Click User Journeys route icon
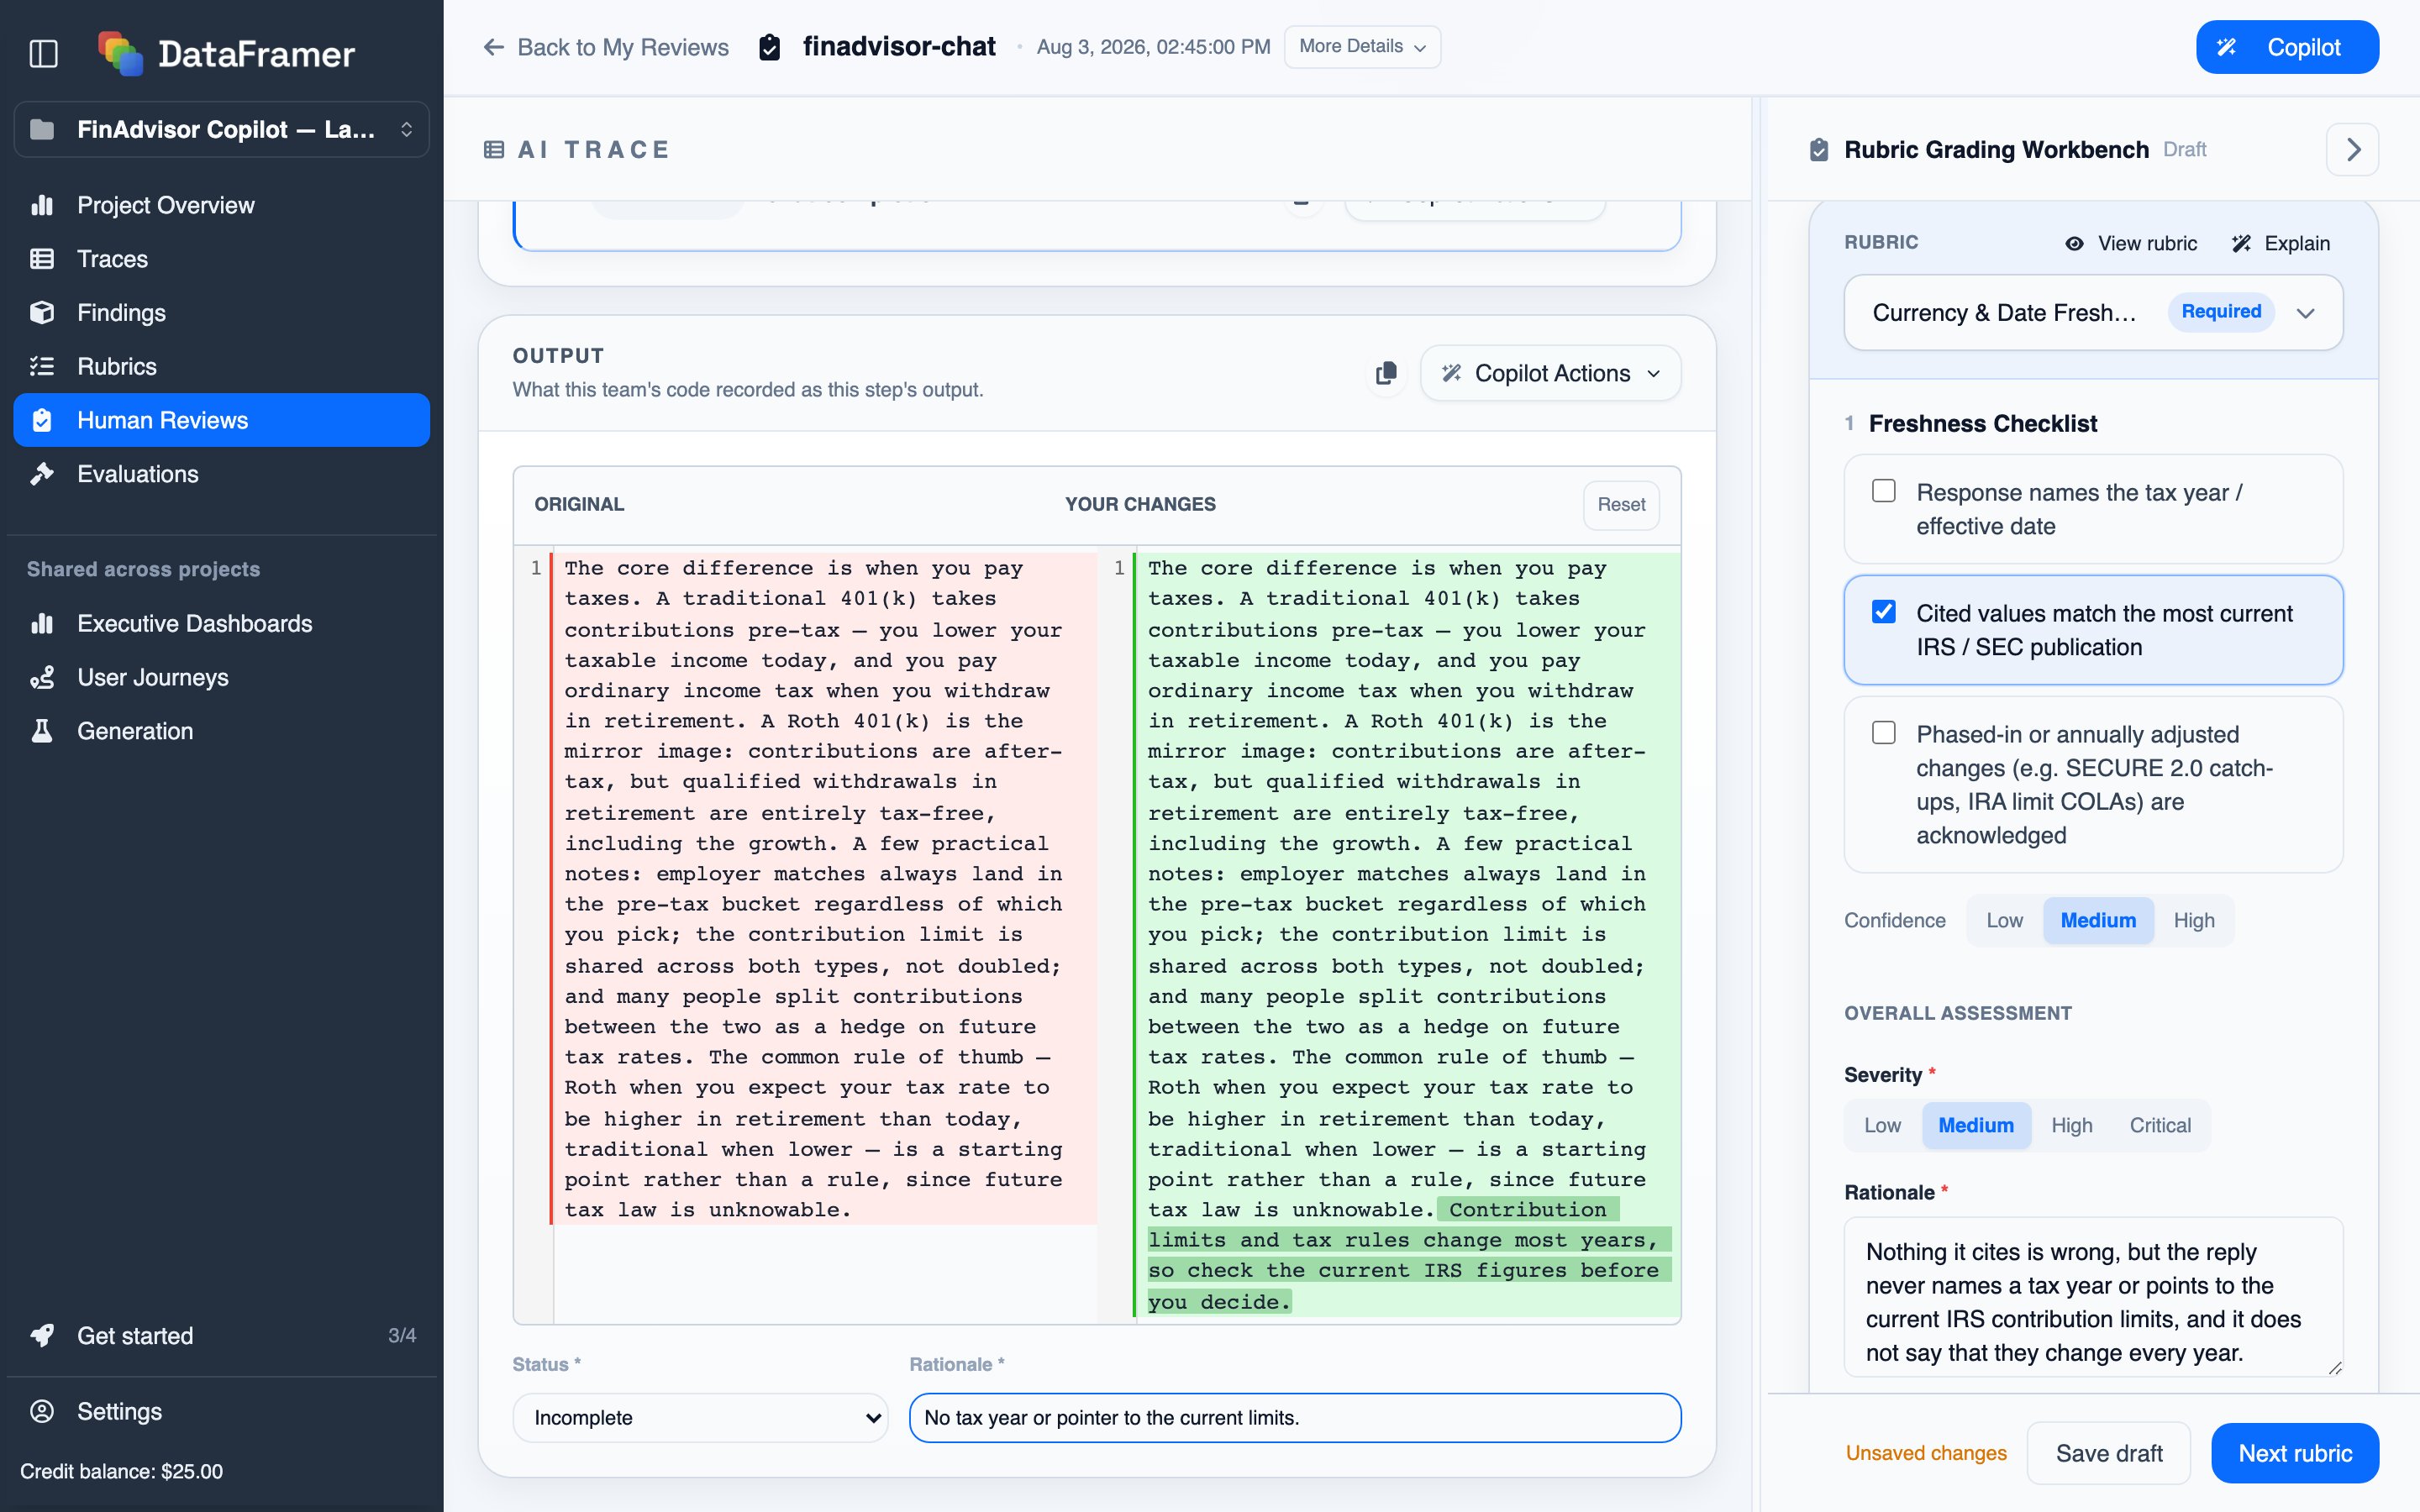Viewport: 2420px width, 1512px height. click(42, 677)
